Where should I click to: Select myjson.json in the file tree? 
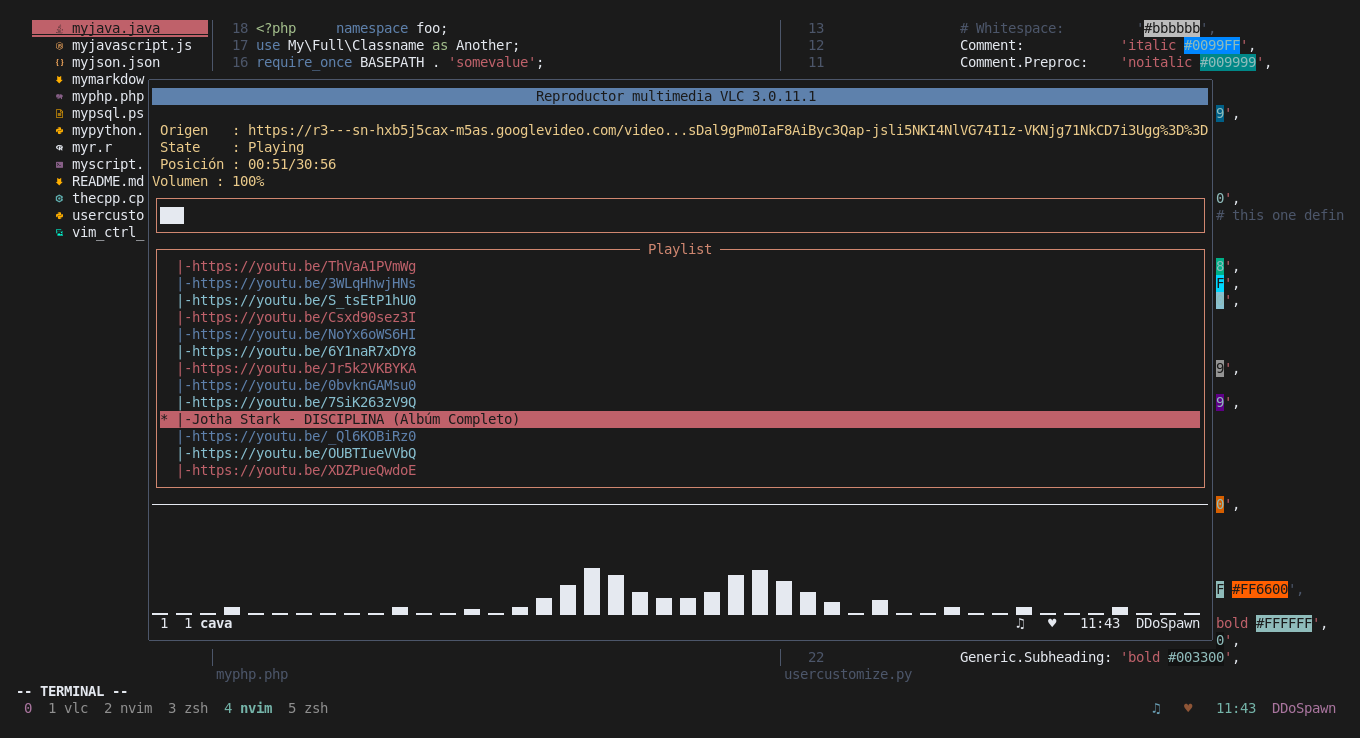(116, 62)
